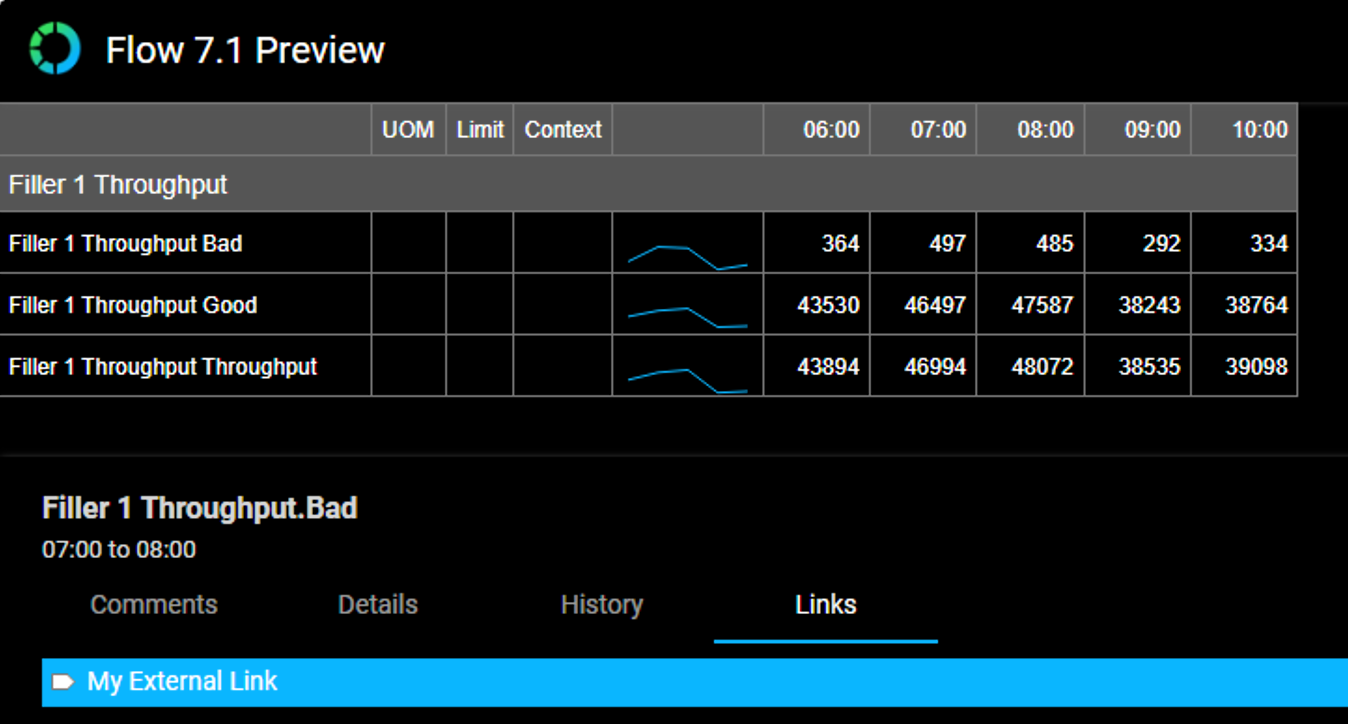This screenshot has height=724, width=1348.
Task: Open the Comments tab
Action: pos(154,605)
